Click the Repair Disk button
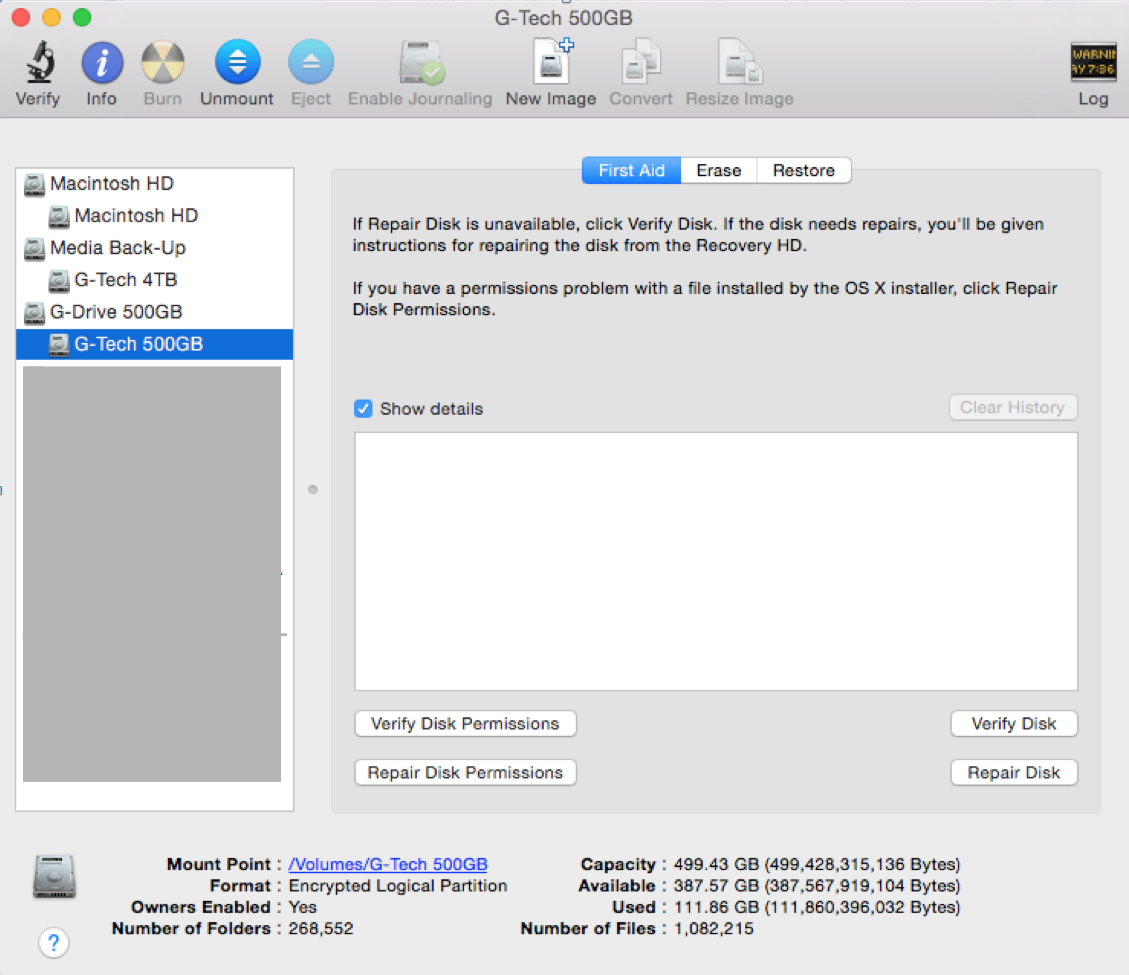This screenshot has width=1129, height=975. 1014,773
